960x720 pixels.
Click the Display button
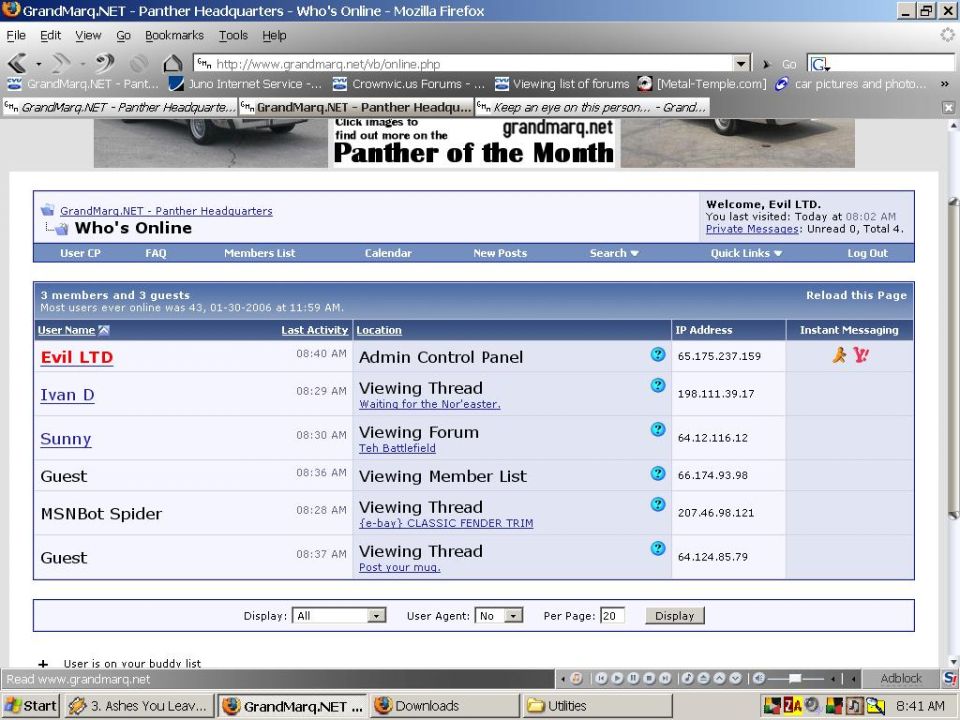point(675,616)
